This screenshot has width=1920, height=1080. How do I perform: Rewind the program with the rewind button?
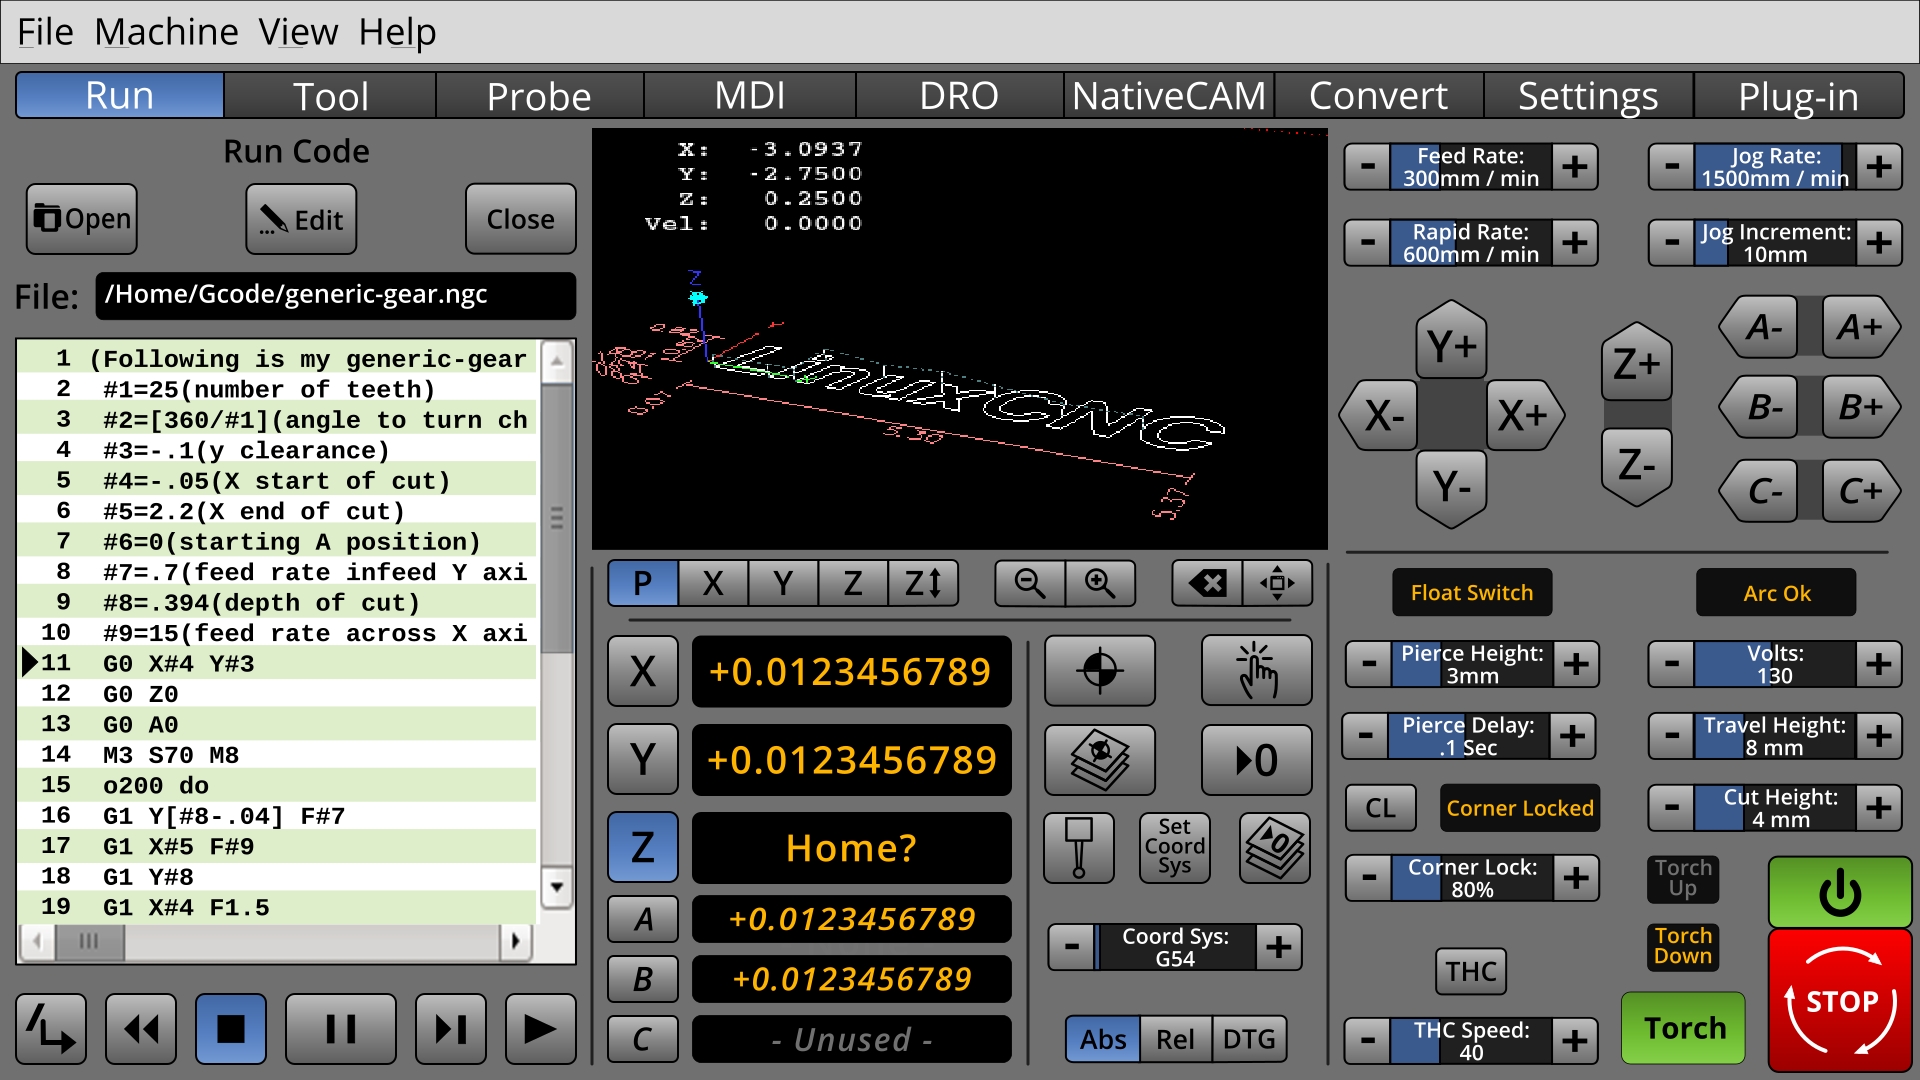141,1028
